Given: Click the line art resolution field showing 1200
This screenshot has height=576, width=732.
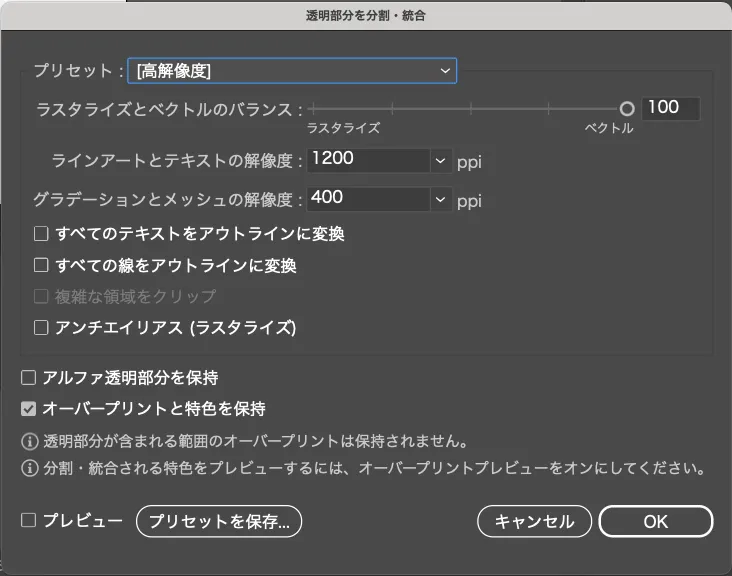Looking at the screenshot, I should pos(368,159).
